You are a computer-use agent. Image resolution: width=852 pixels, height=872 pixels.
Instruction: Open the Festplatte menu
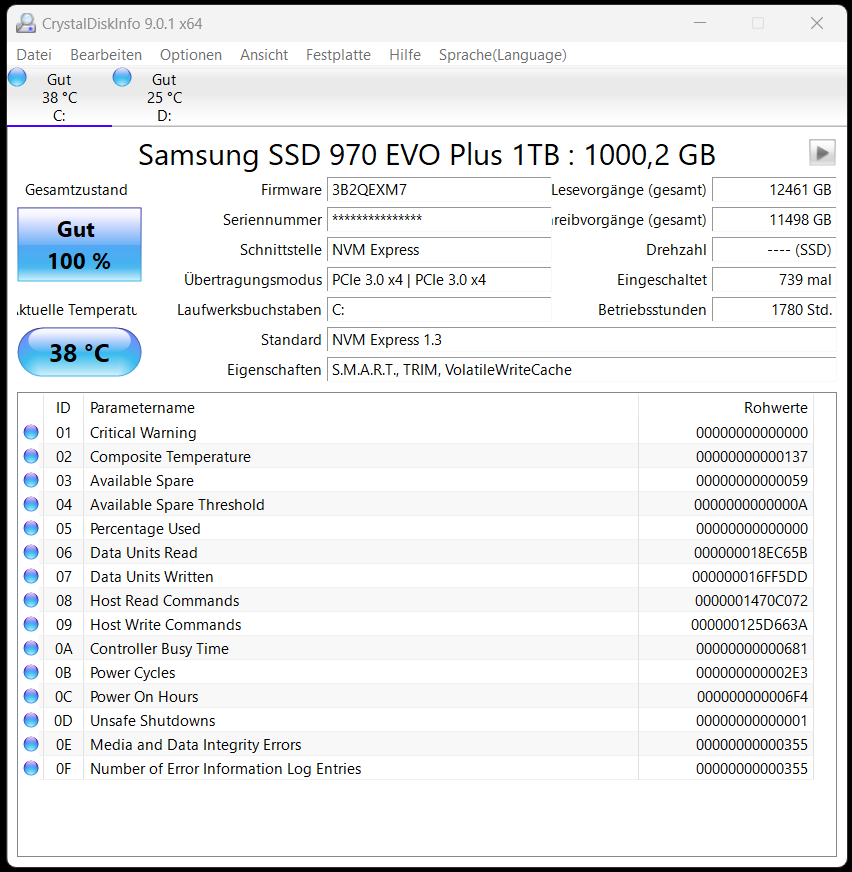tap(338, 54)
